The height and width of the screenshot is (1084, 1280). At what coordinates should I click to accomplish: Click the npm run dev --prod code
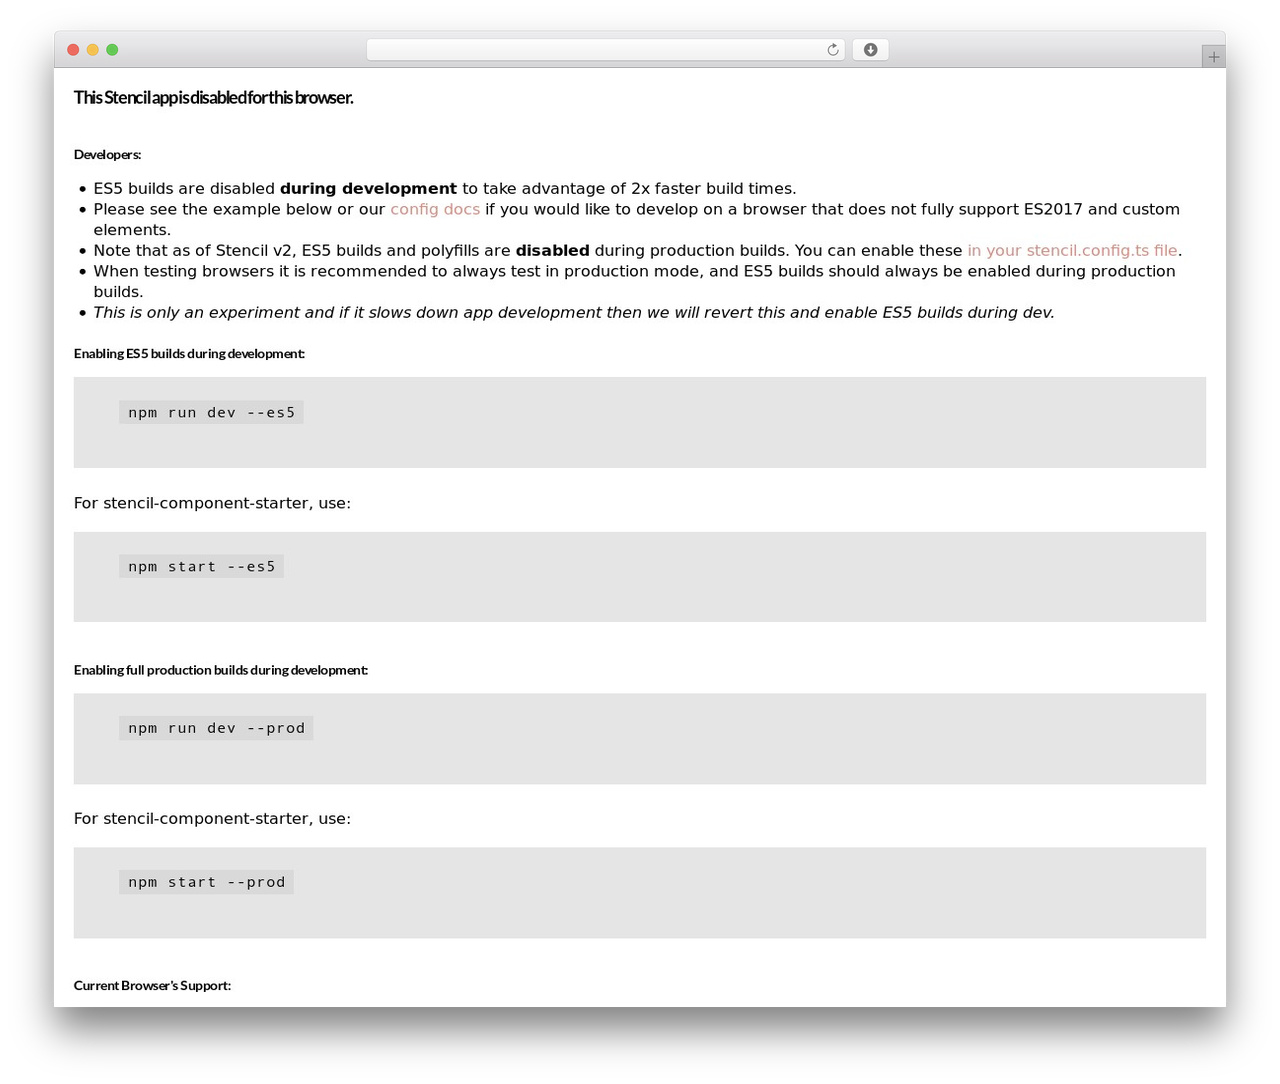pos(216,728)
